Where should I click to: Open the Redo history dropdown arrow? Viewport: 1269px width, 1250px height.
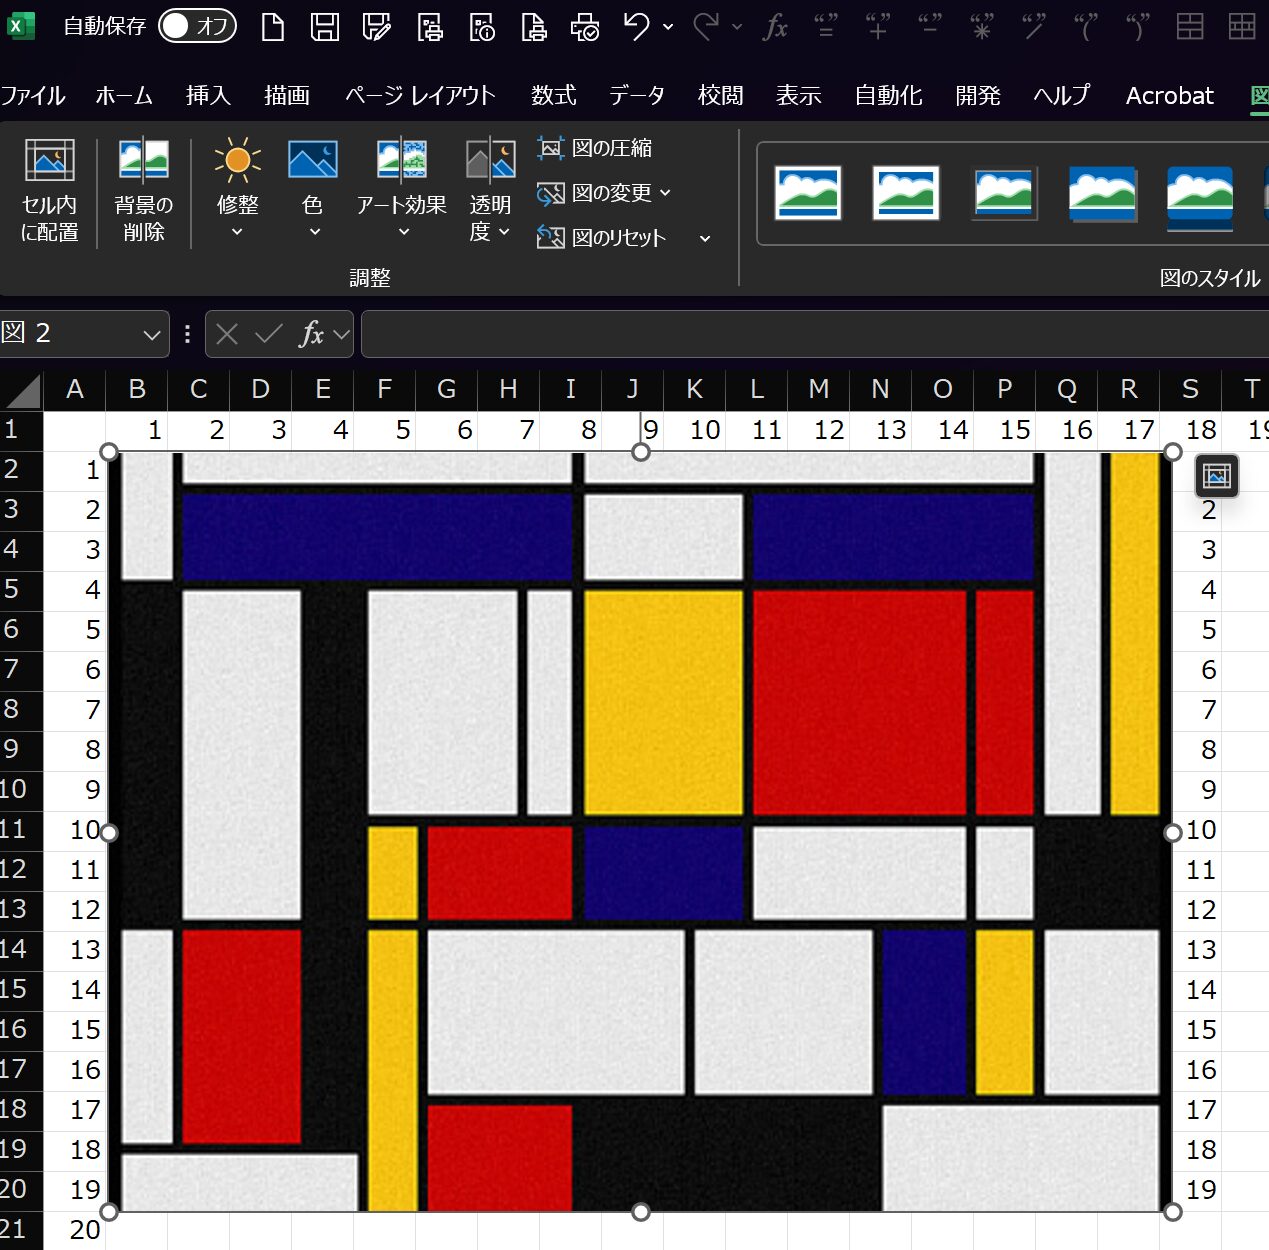[737, 27]
